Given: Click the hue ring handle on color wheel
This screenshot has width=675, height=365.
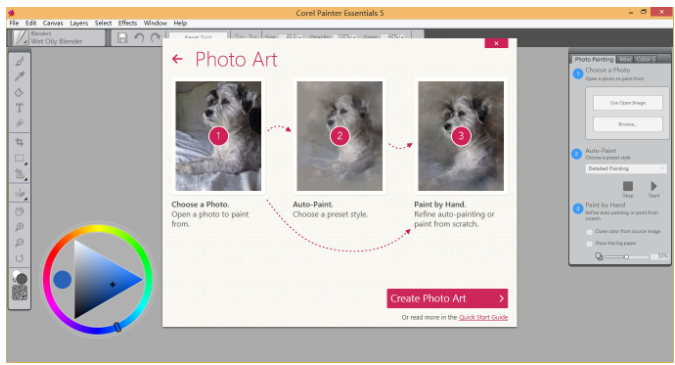Looking at the screenshot, I should [118, 327].
